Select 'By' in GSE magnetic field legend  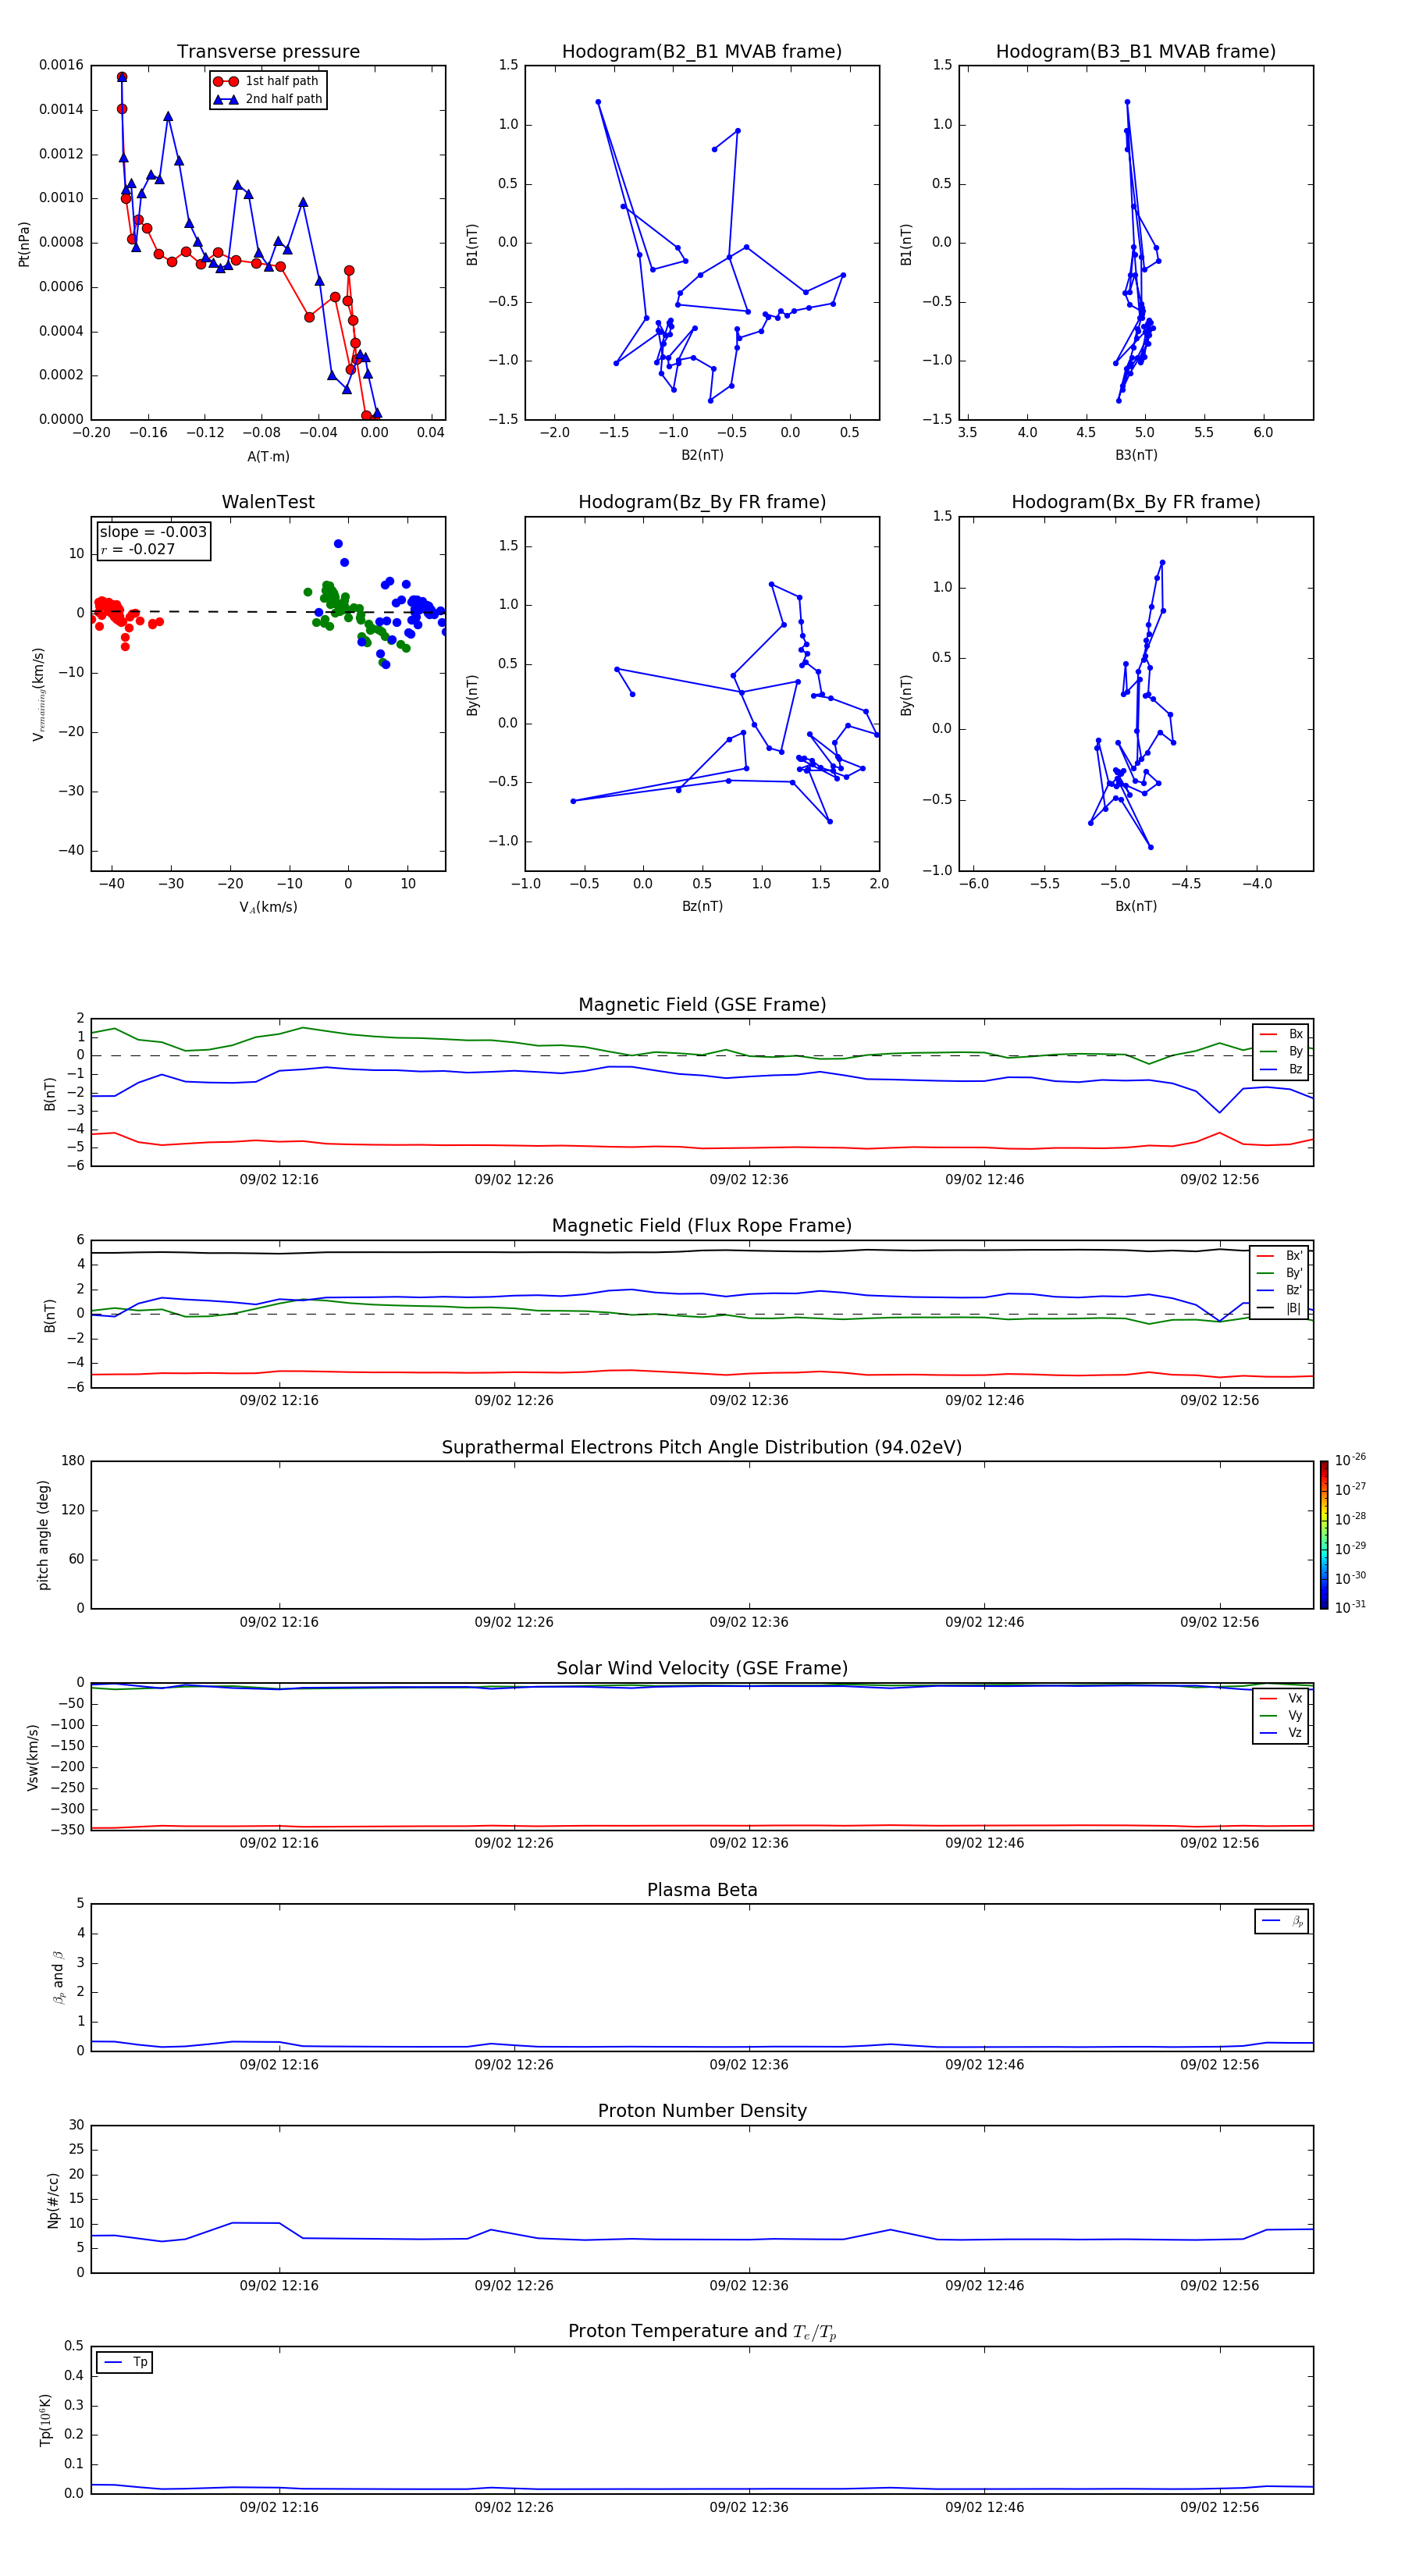pyautogui.click(x=1282, y=1051)
